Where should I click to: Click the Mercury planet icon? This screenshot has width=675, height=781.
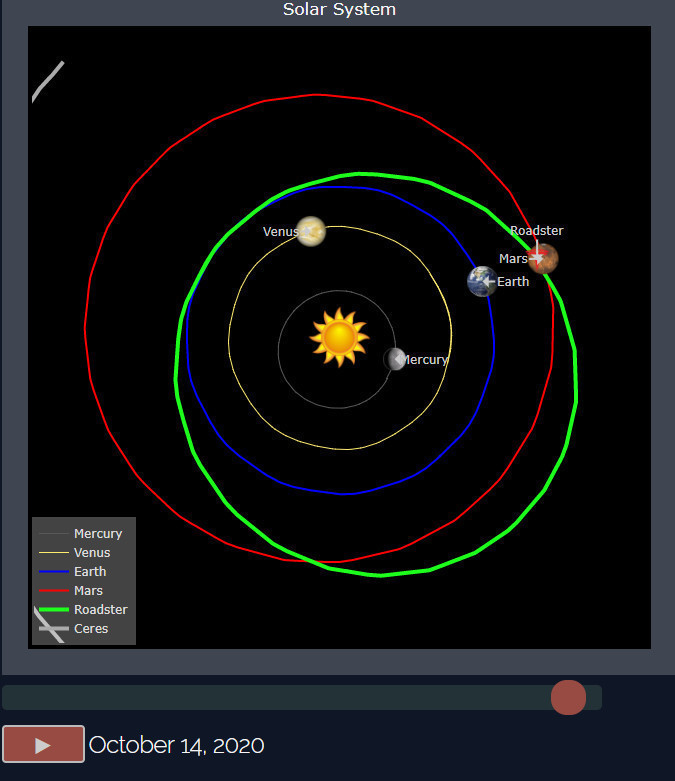point(395,359)
